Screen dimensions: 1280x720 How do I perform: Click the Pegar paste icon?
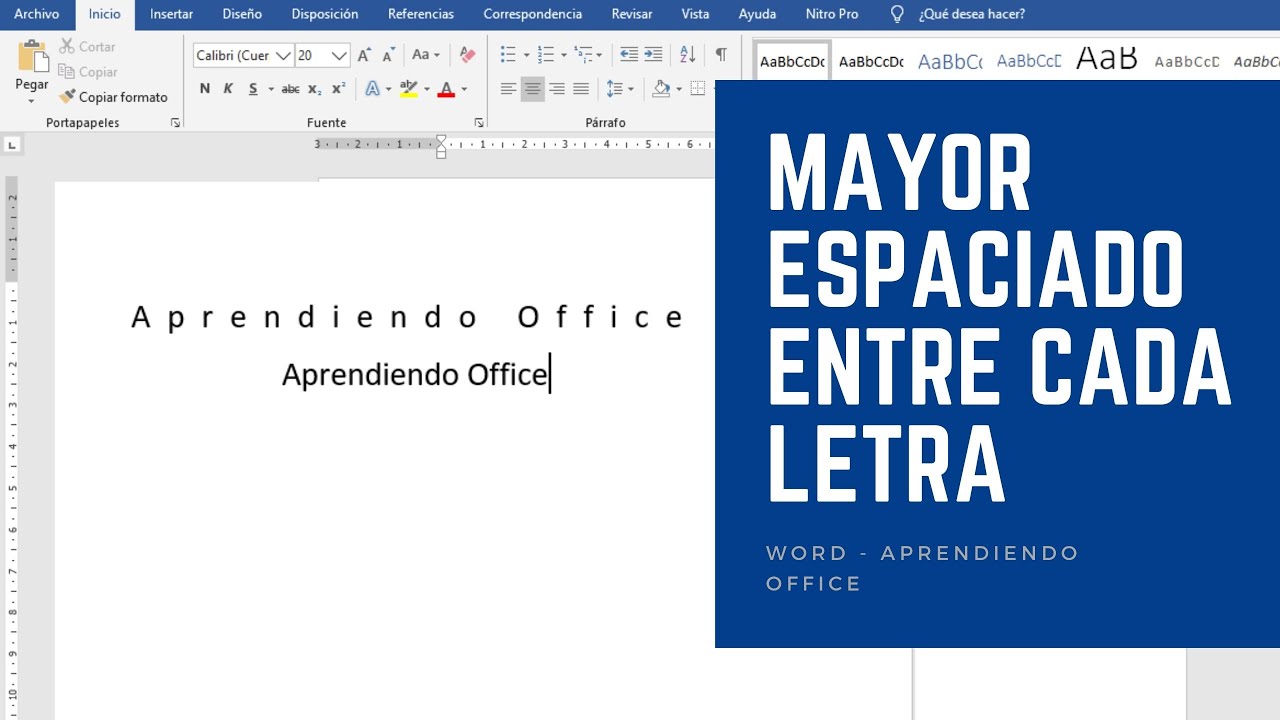click(32, 55)
